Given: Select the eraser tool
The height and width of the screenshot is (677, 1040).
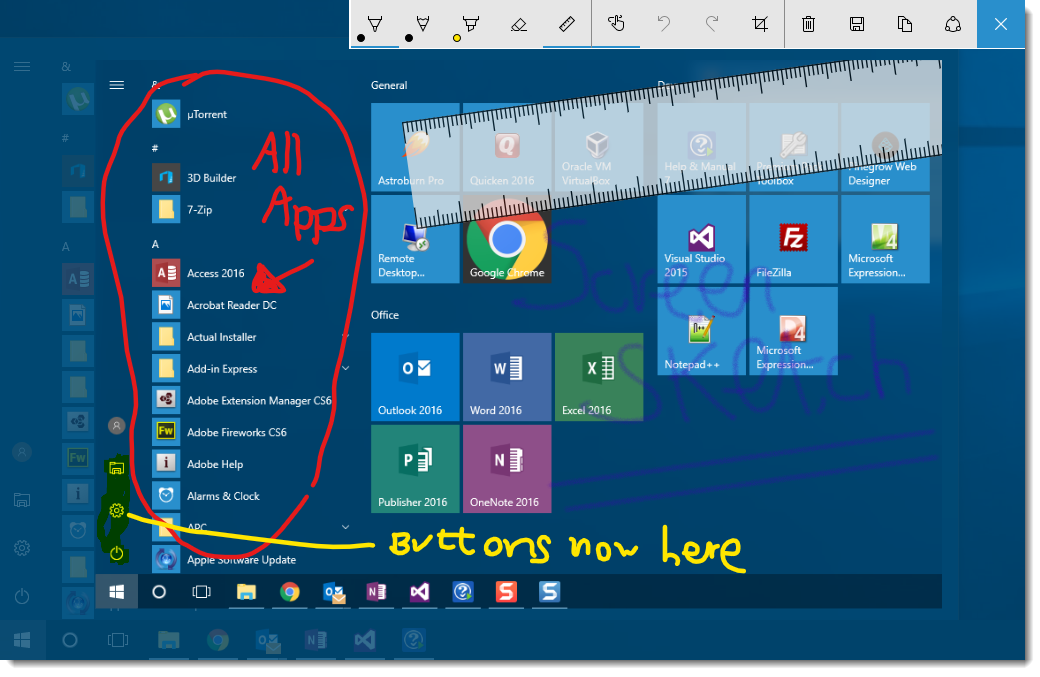Looking at the screenshot, I should (518, 24).
